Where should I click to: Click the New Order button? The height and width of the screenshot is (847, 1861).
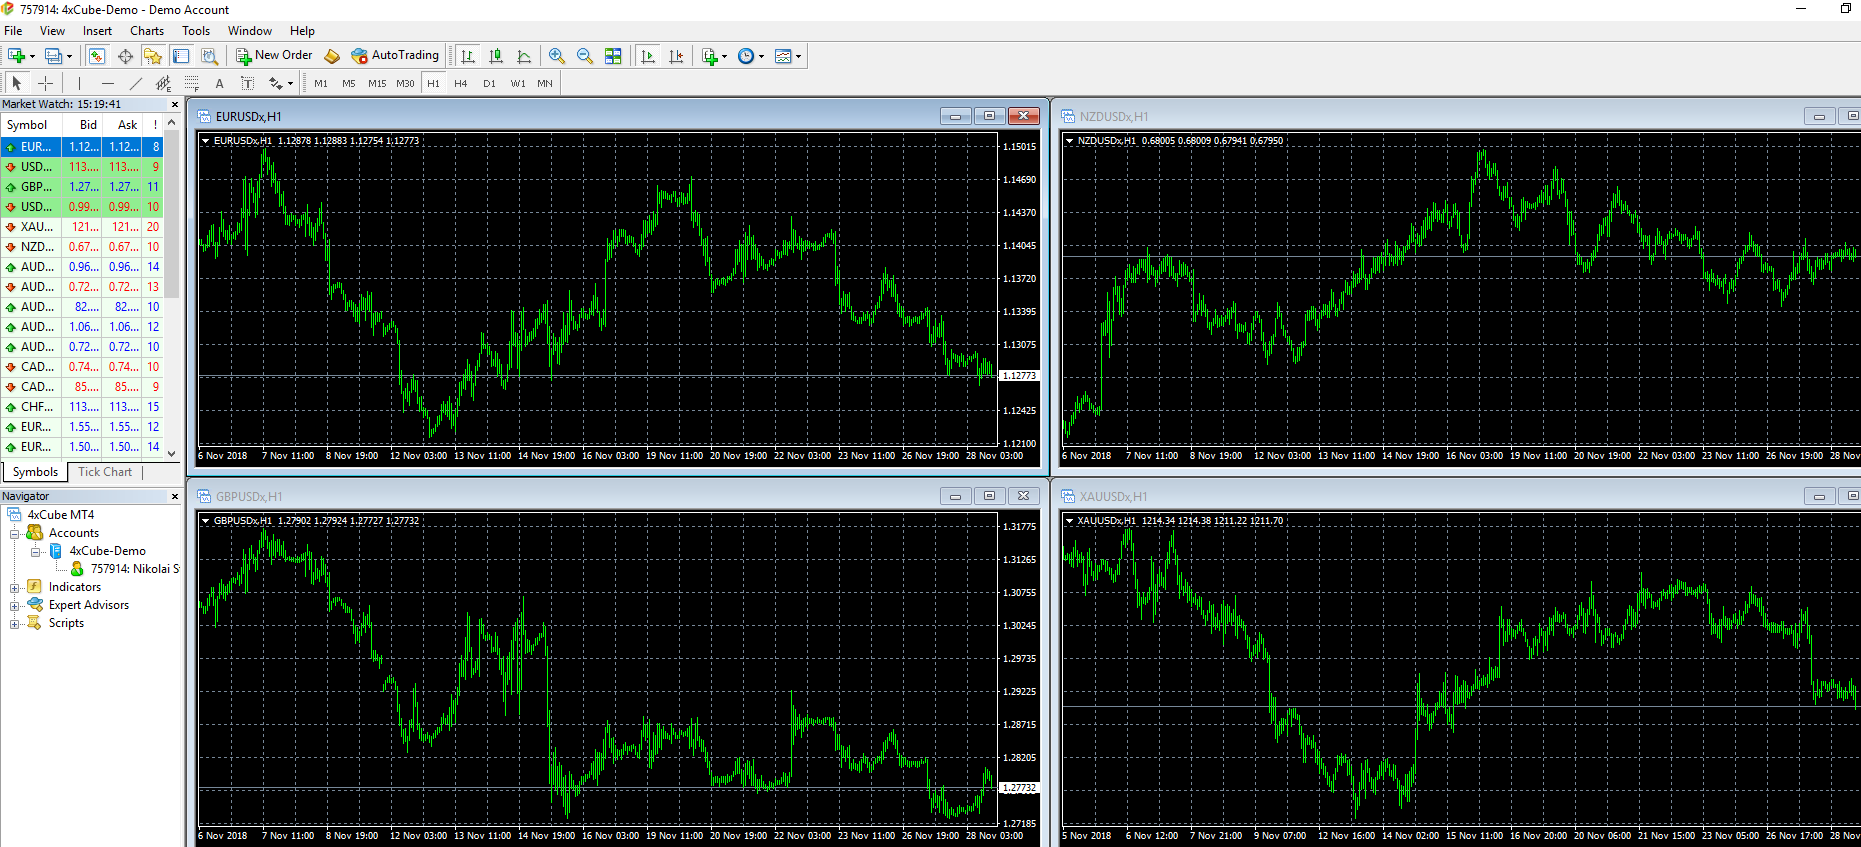pyautogui.click(x=274, y=56)
